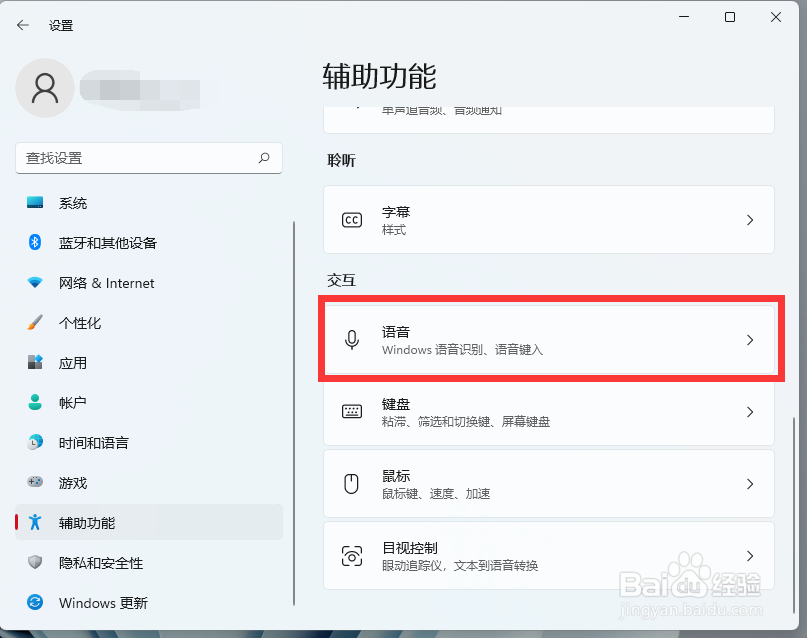Open 系统 settings in sidebar
Screen dimensions: 807x638
click(149, 203)
